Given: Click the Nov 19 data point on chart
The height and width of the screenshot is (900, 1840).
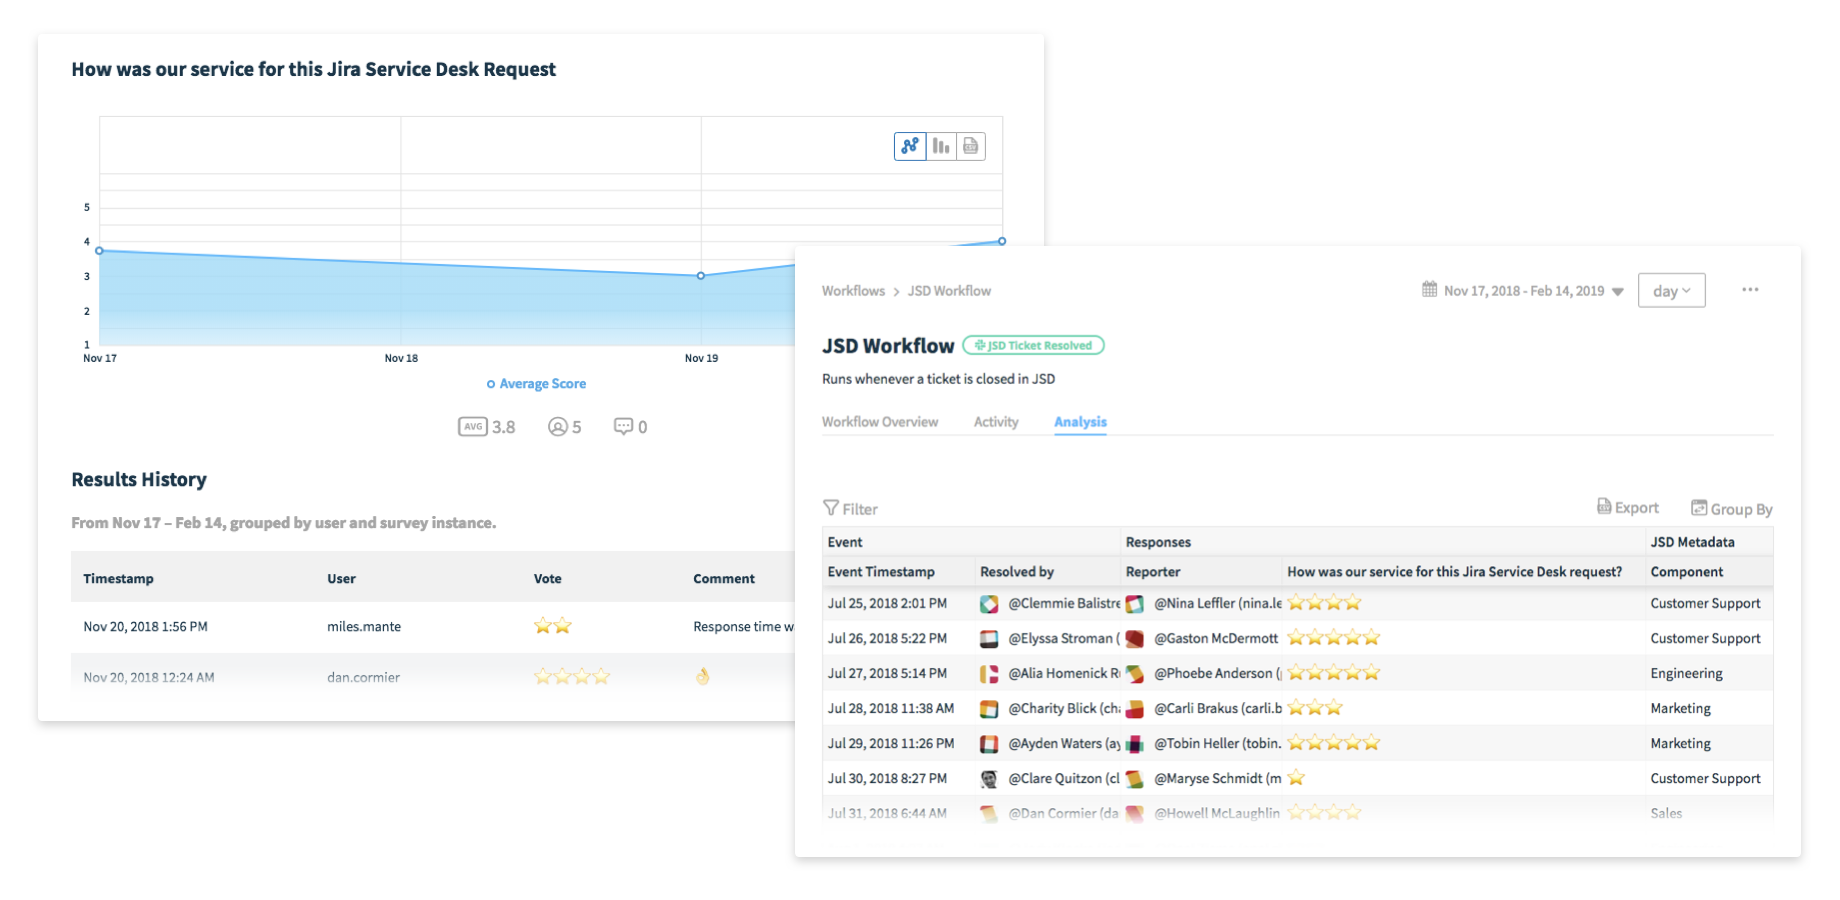Looking at the screenshot, I should click(701, 275).
